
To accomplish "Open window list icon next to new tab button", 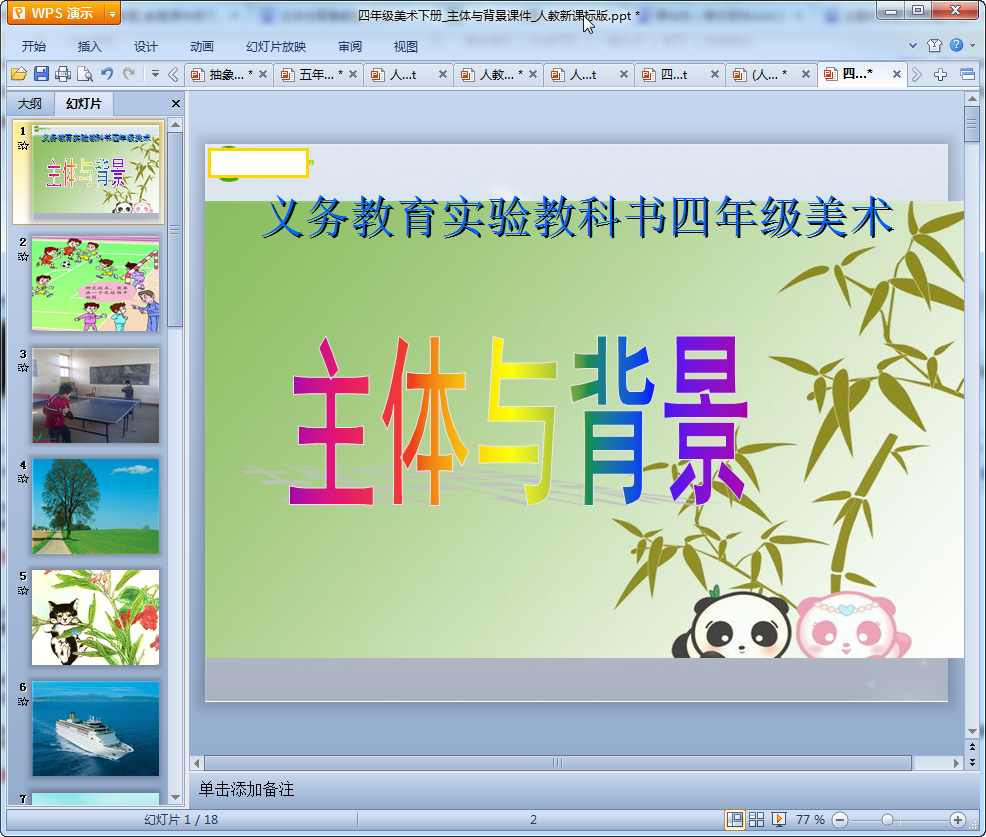I will [x=967, y=75].
